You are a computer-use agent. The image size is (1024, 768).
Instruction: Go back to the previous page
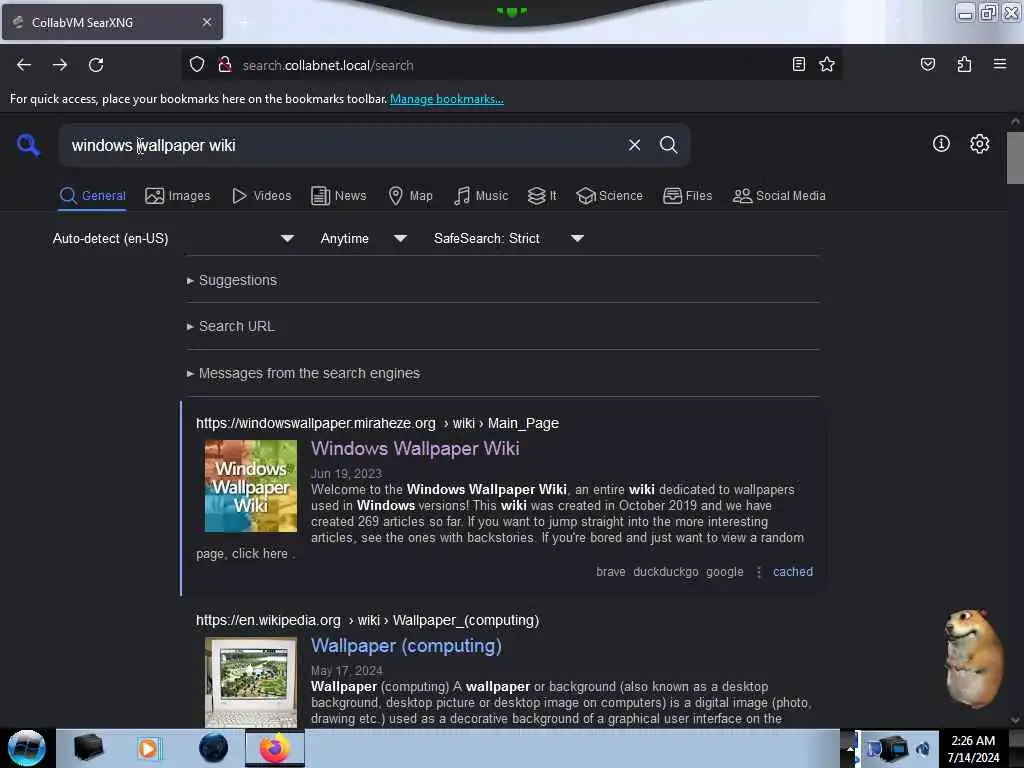[24, 65]
